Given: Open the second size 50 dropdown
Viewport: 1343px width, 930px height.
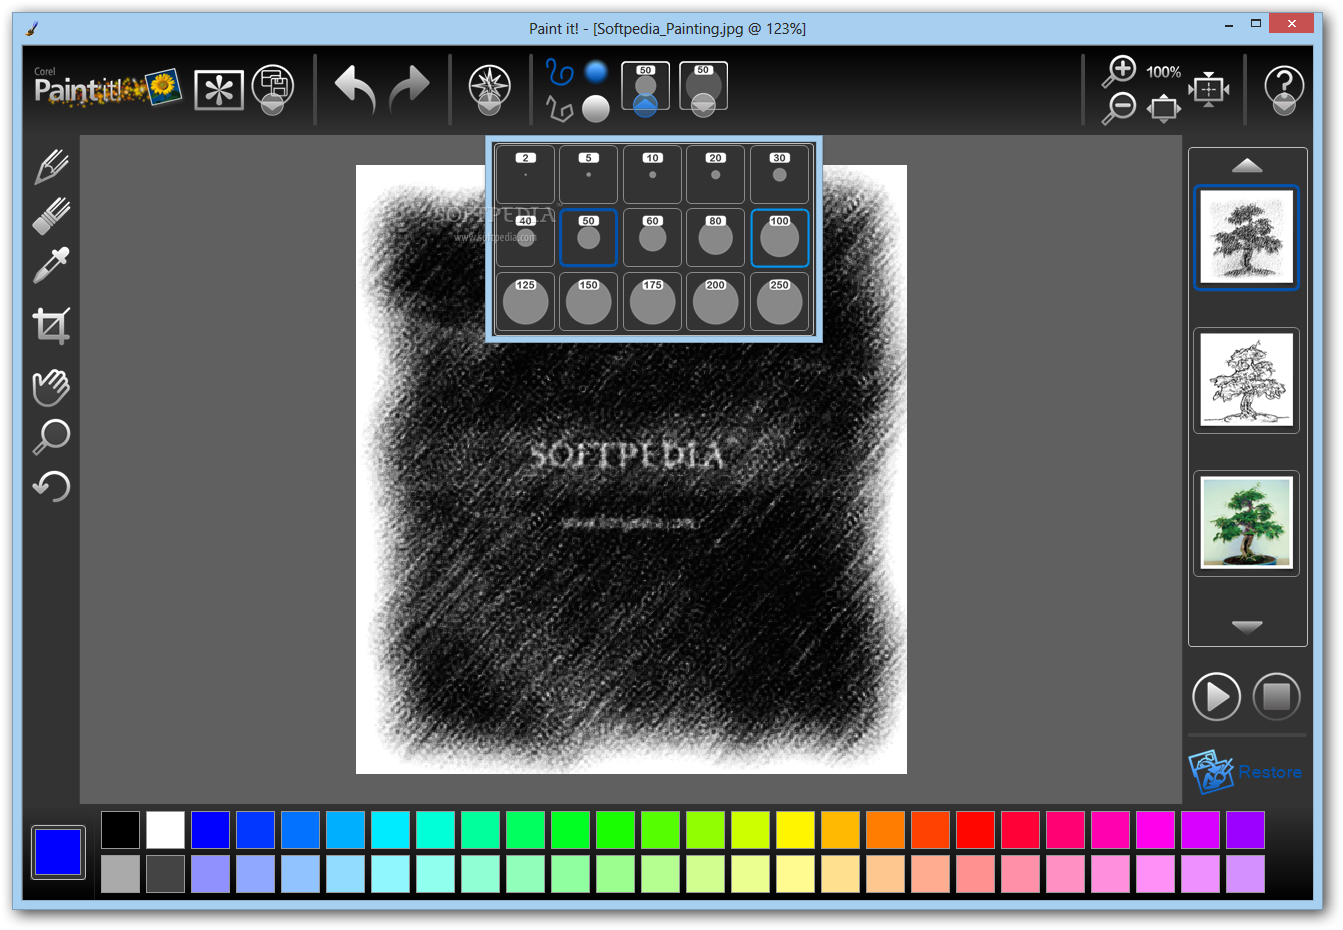Looking at the screenshot, I should point(703,89).
